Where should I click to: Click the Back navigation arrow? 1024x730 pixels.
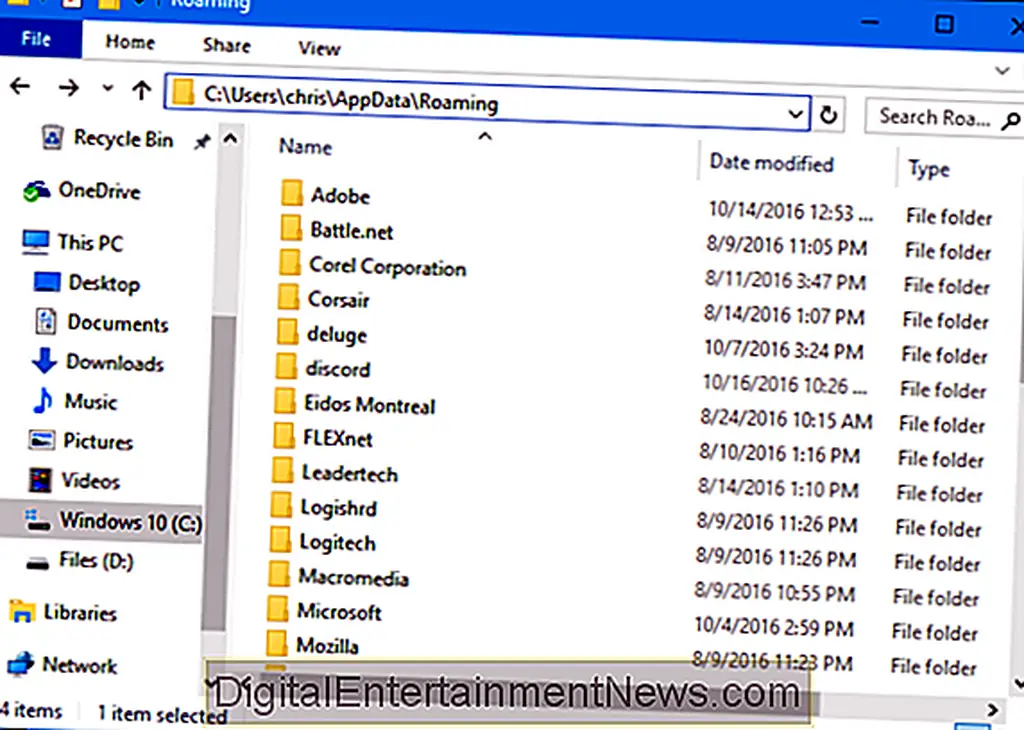(x=19, y=88)
